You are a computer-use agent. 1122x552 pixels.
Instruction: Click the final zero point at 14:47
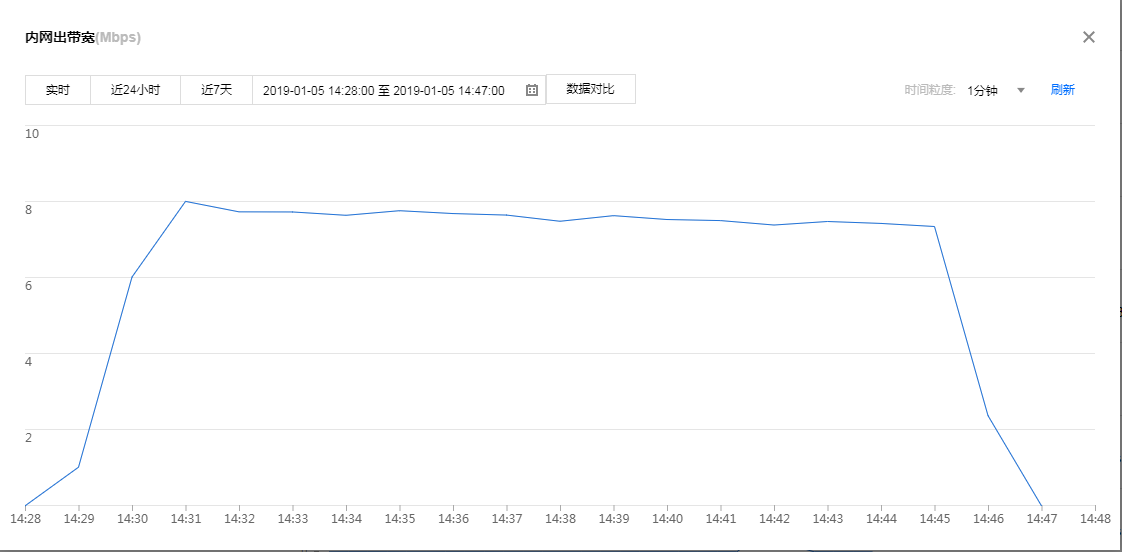click(x=1042, y=505)
